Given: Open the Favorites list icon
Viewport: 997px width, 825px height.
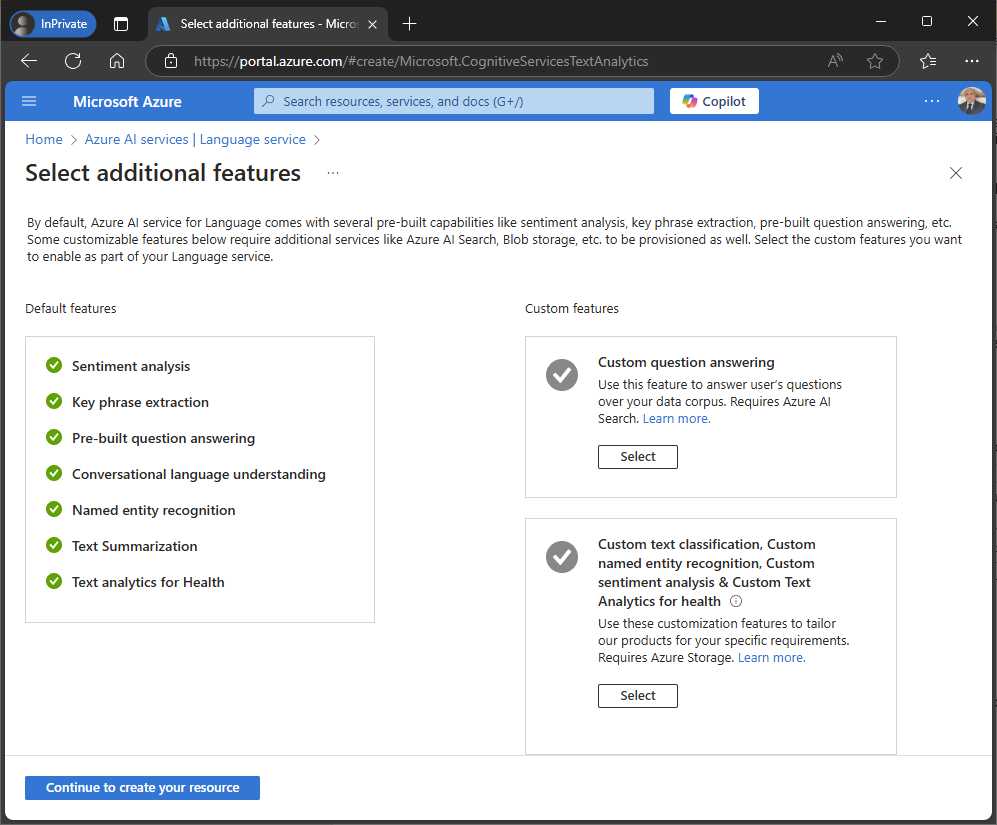Looking at the screenshot, I should [928, 61].
